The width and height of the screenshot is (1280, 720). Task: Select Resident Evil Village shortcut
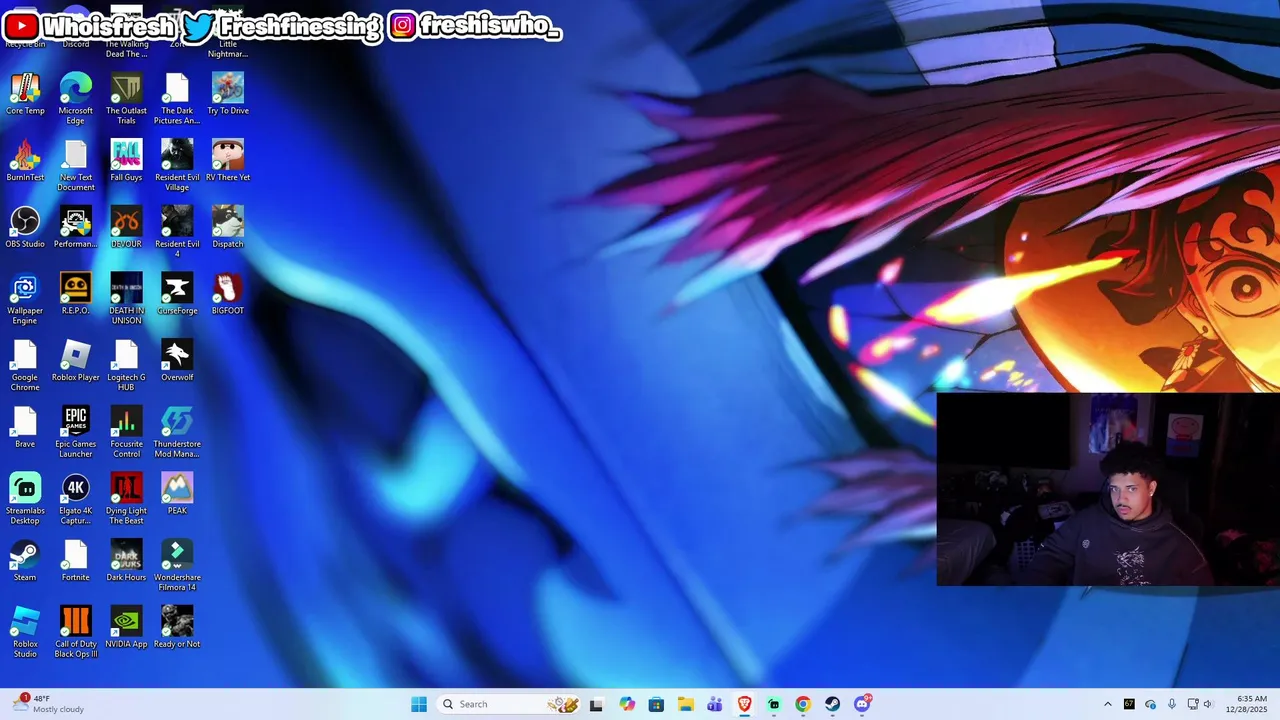(x=177, y=166)
